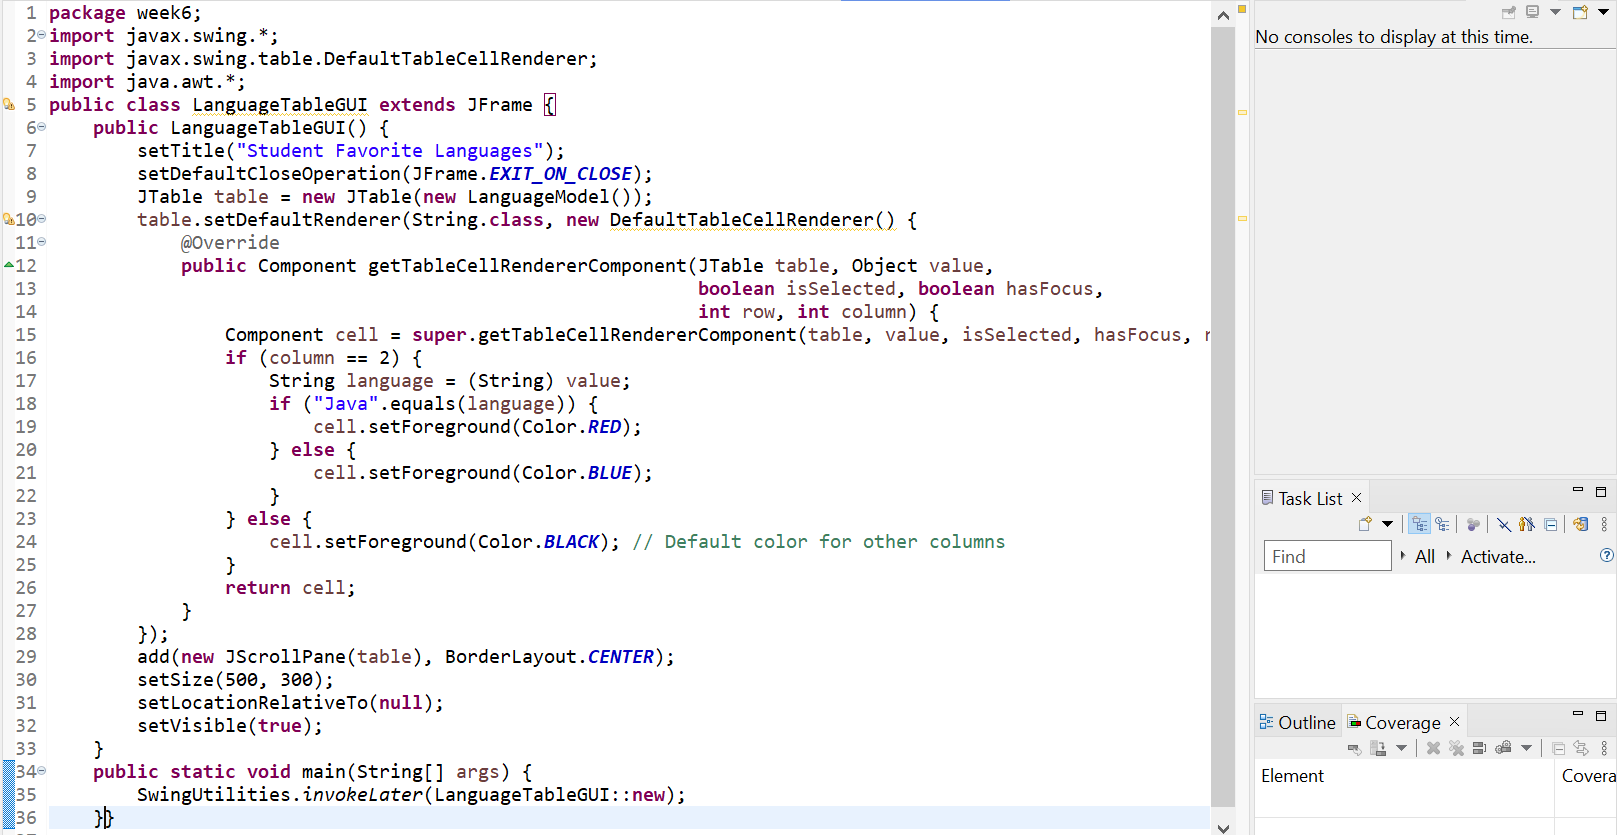Click Relaunch Coverage Session icon
This screenshot has width=1617, height=835.
coord(1355,748)
